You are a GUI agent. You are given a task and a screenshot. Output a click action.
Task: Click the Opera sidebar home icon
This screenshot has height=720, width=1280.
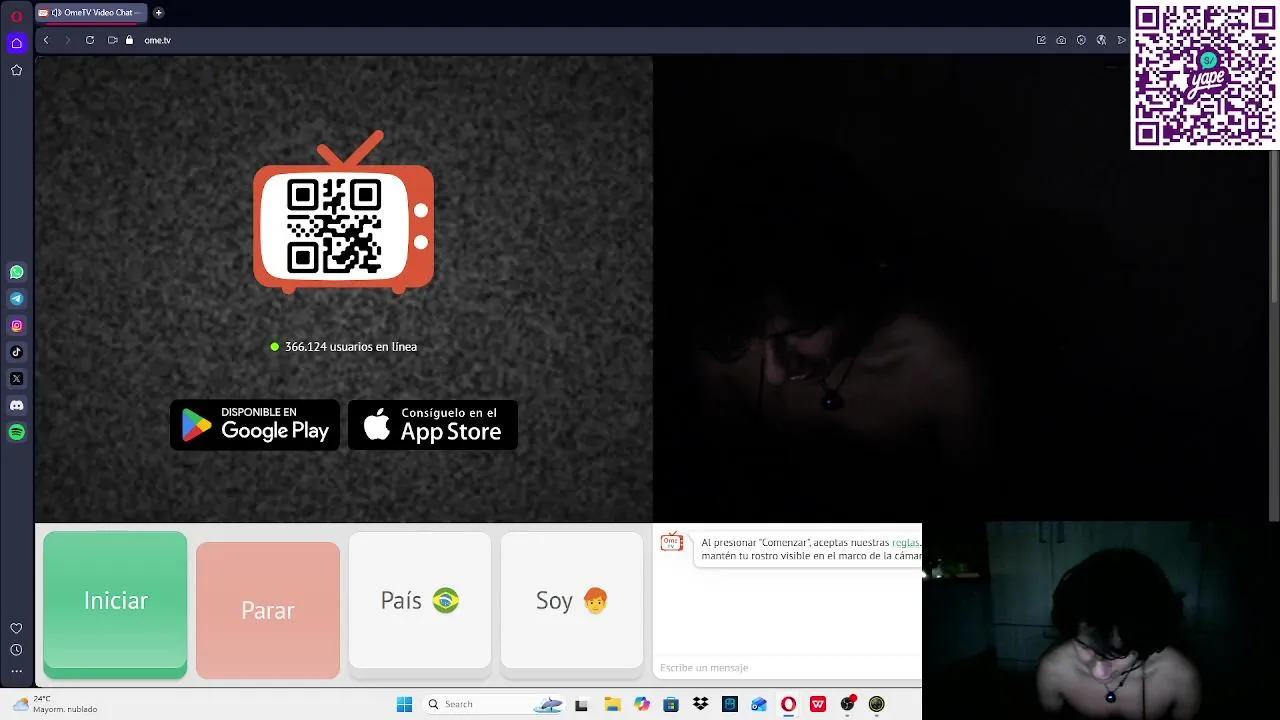tap(16, 43)
